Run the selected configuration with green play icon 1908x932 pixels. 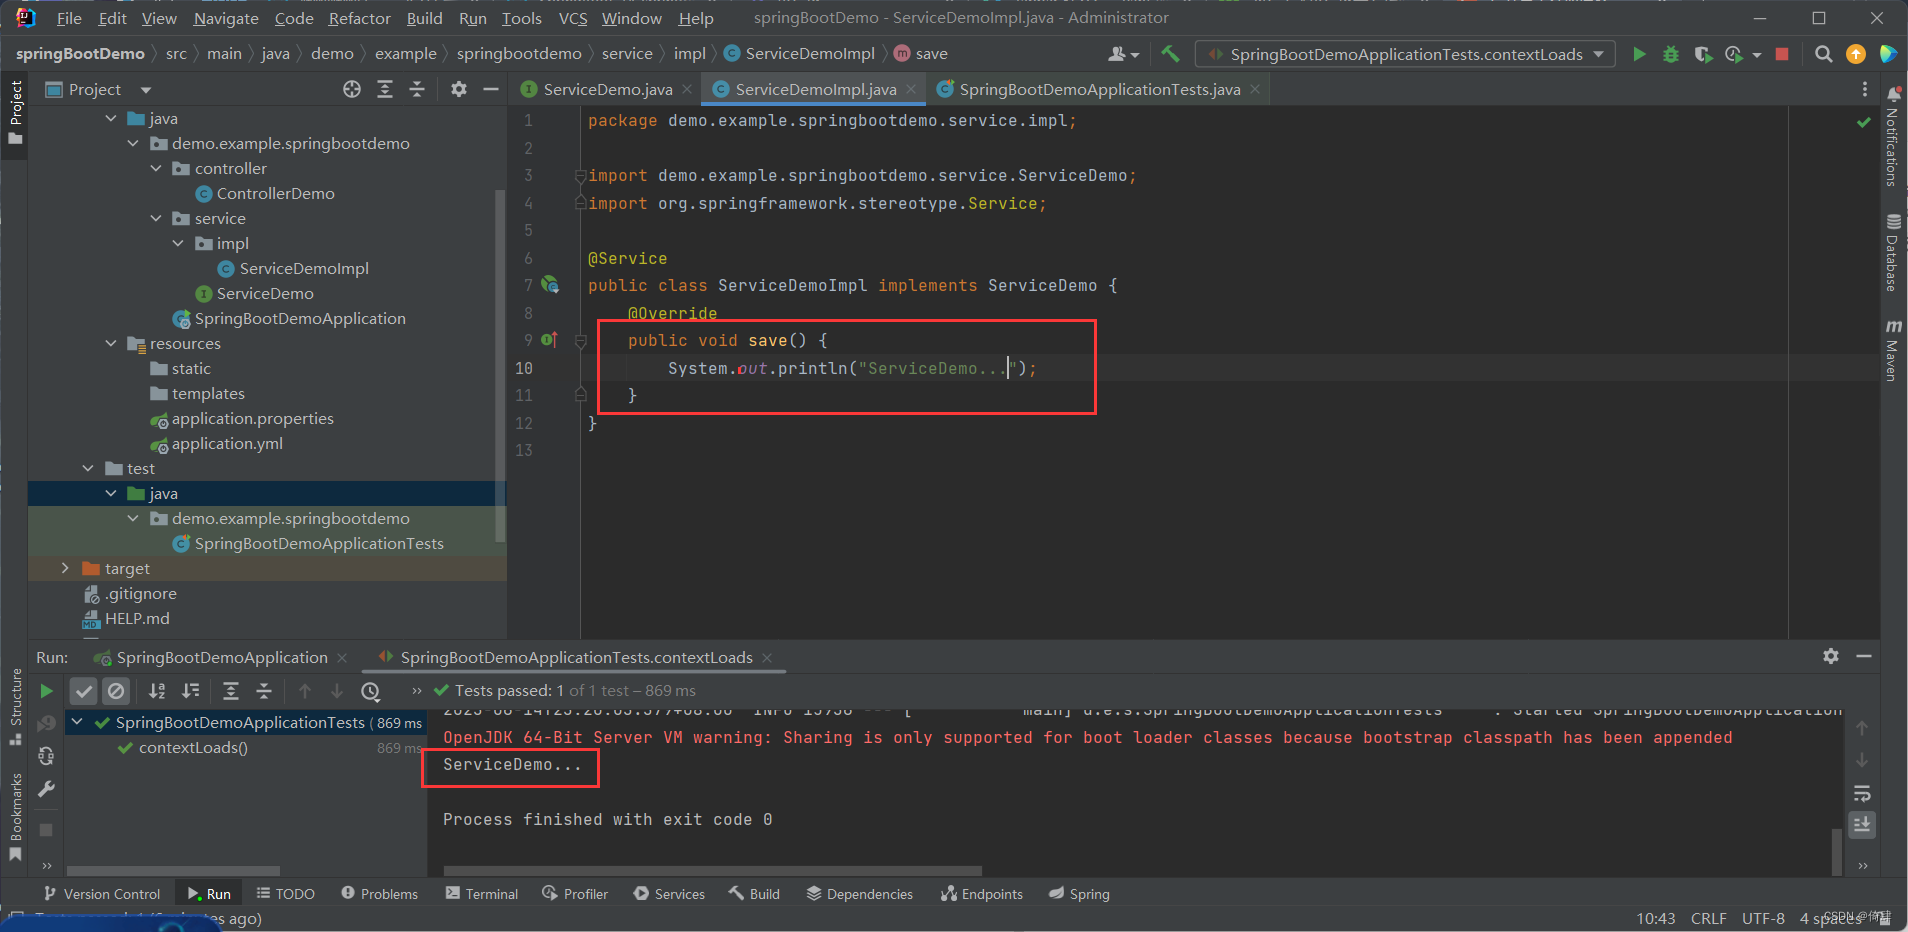click(1639, 54)
